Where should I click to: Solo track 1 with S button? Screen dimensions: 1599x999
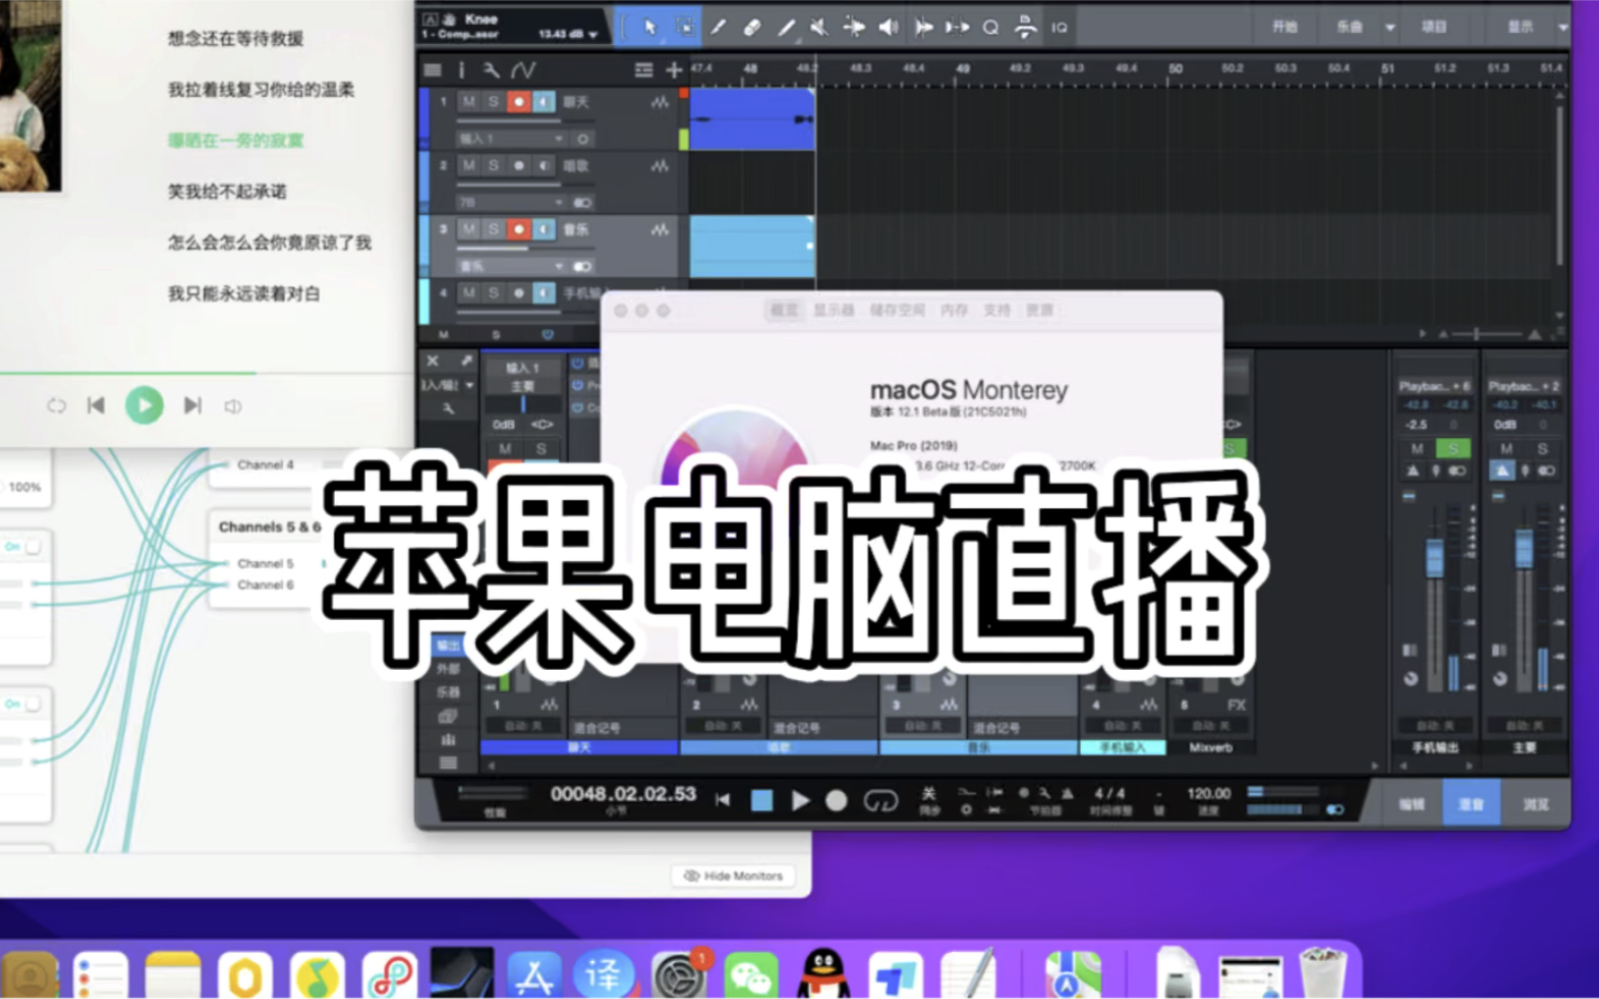493,102
